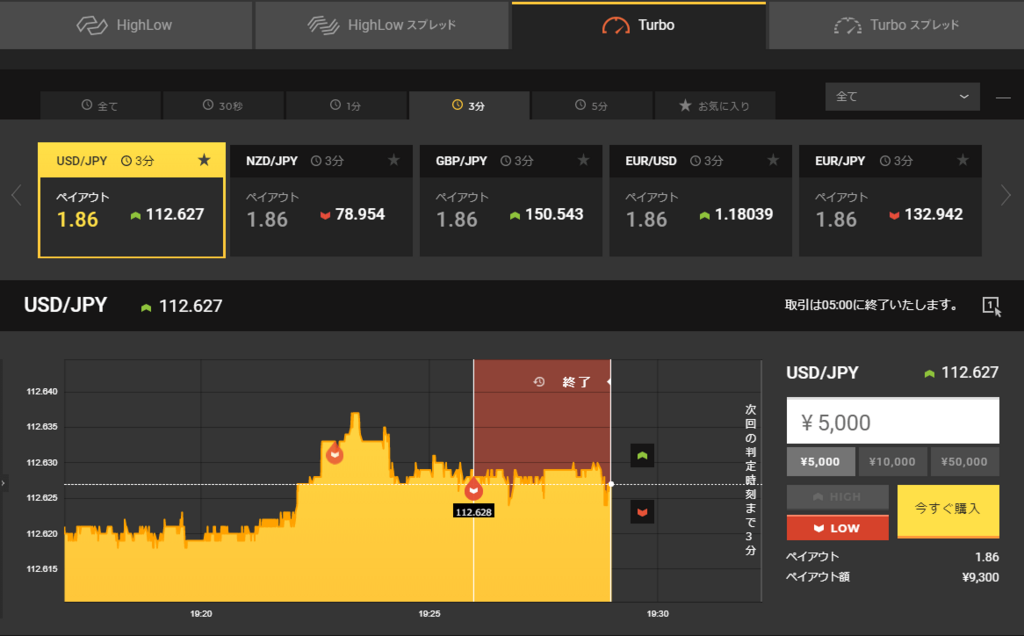The width and height of the screenshot is (1024, 636).
Task: Click the red LOW arrow icon beside the chart
Action: tap(641, 512)
